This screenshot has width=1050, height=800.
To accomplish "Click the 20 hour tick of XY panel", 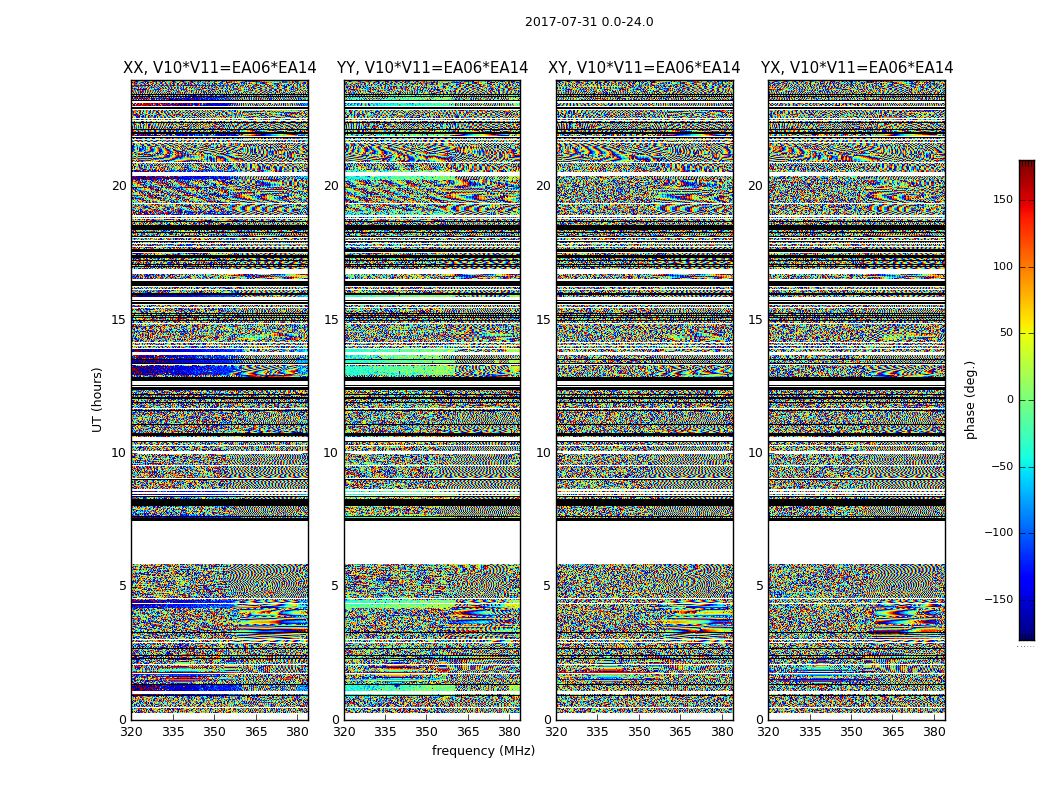I will coord(543,186).
